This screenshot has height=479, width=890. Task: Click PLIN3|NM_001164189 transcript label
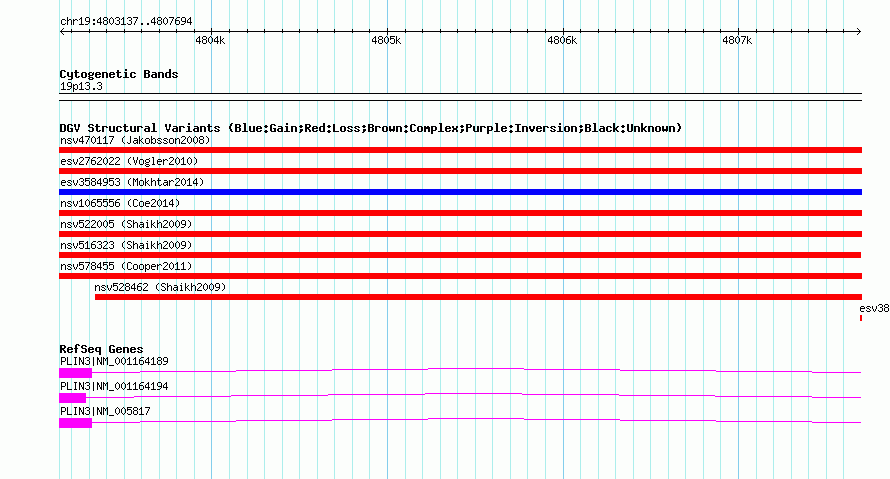click(x=114, y=362)
